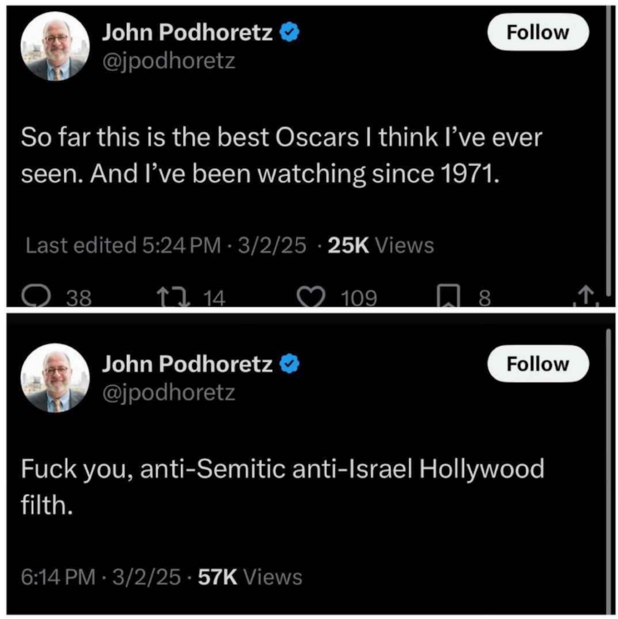This screenshot has height=619, width=618.
Task: Click the 25K Views count
Action: pos(381,245)
